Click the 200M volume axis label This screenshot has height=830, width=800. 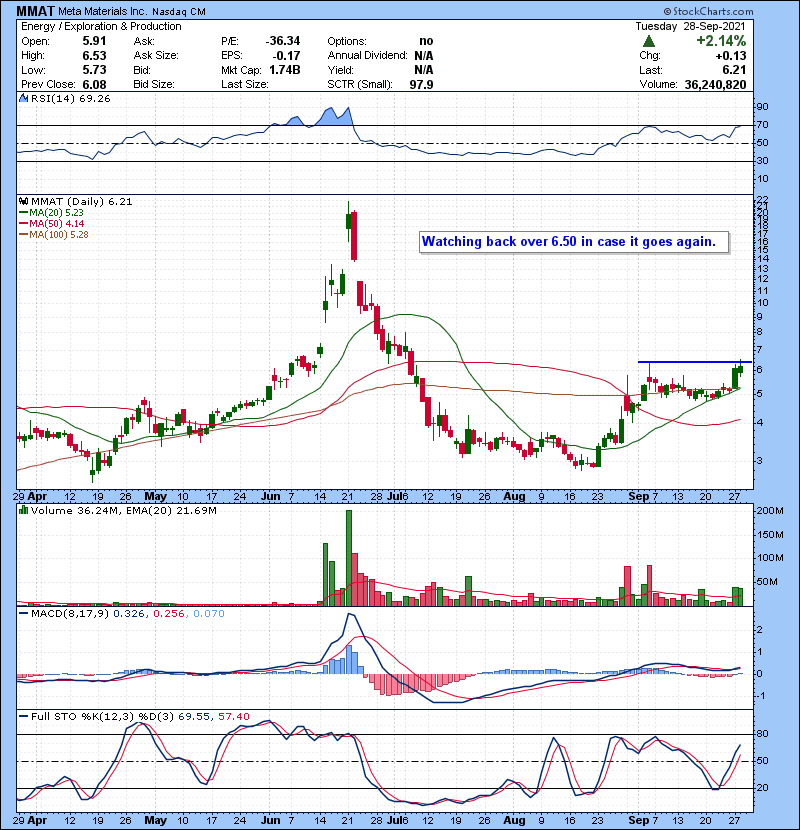(x=770, y=511)
